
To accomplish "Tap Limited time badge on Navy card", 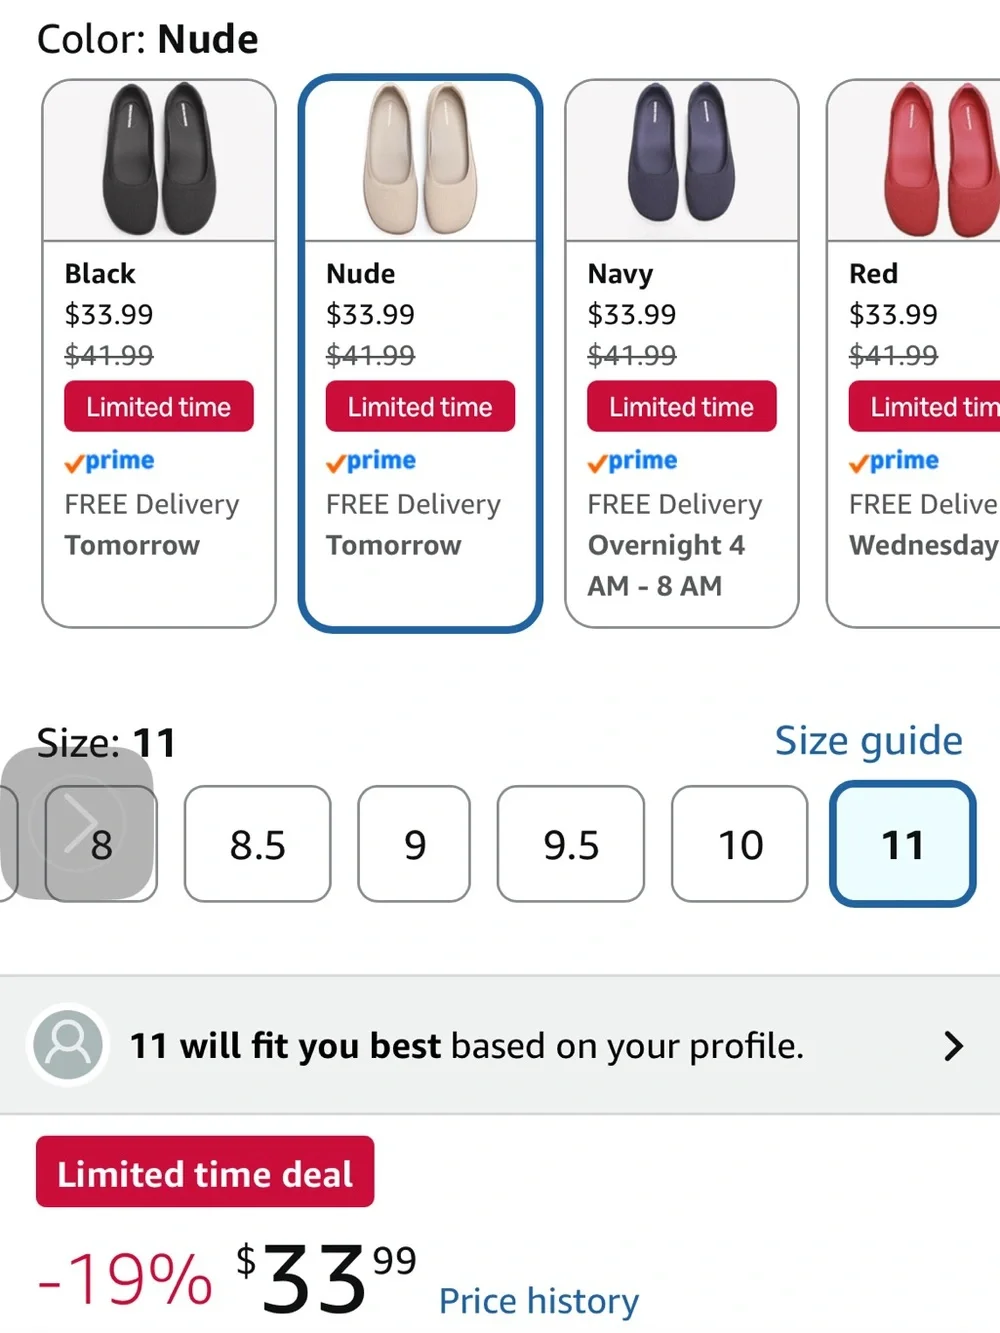I will pos(682,406).
